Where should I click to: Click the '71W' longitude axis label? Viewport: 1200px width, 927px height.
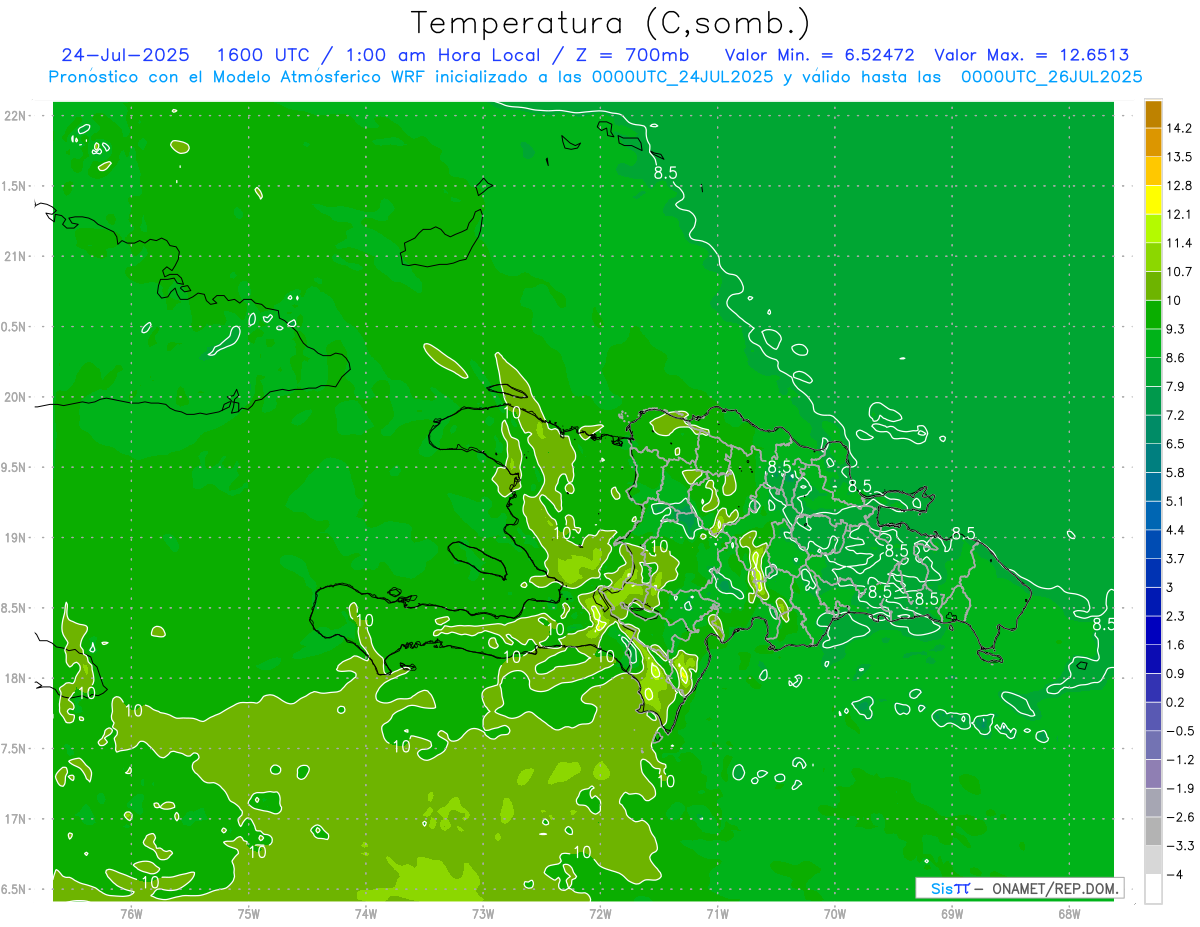coord(717,913)
